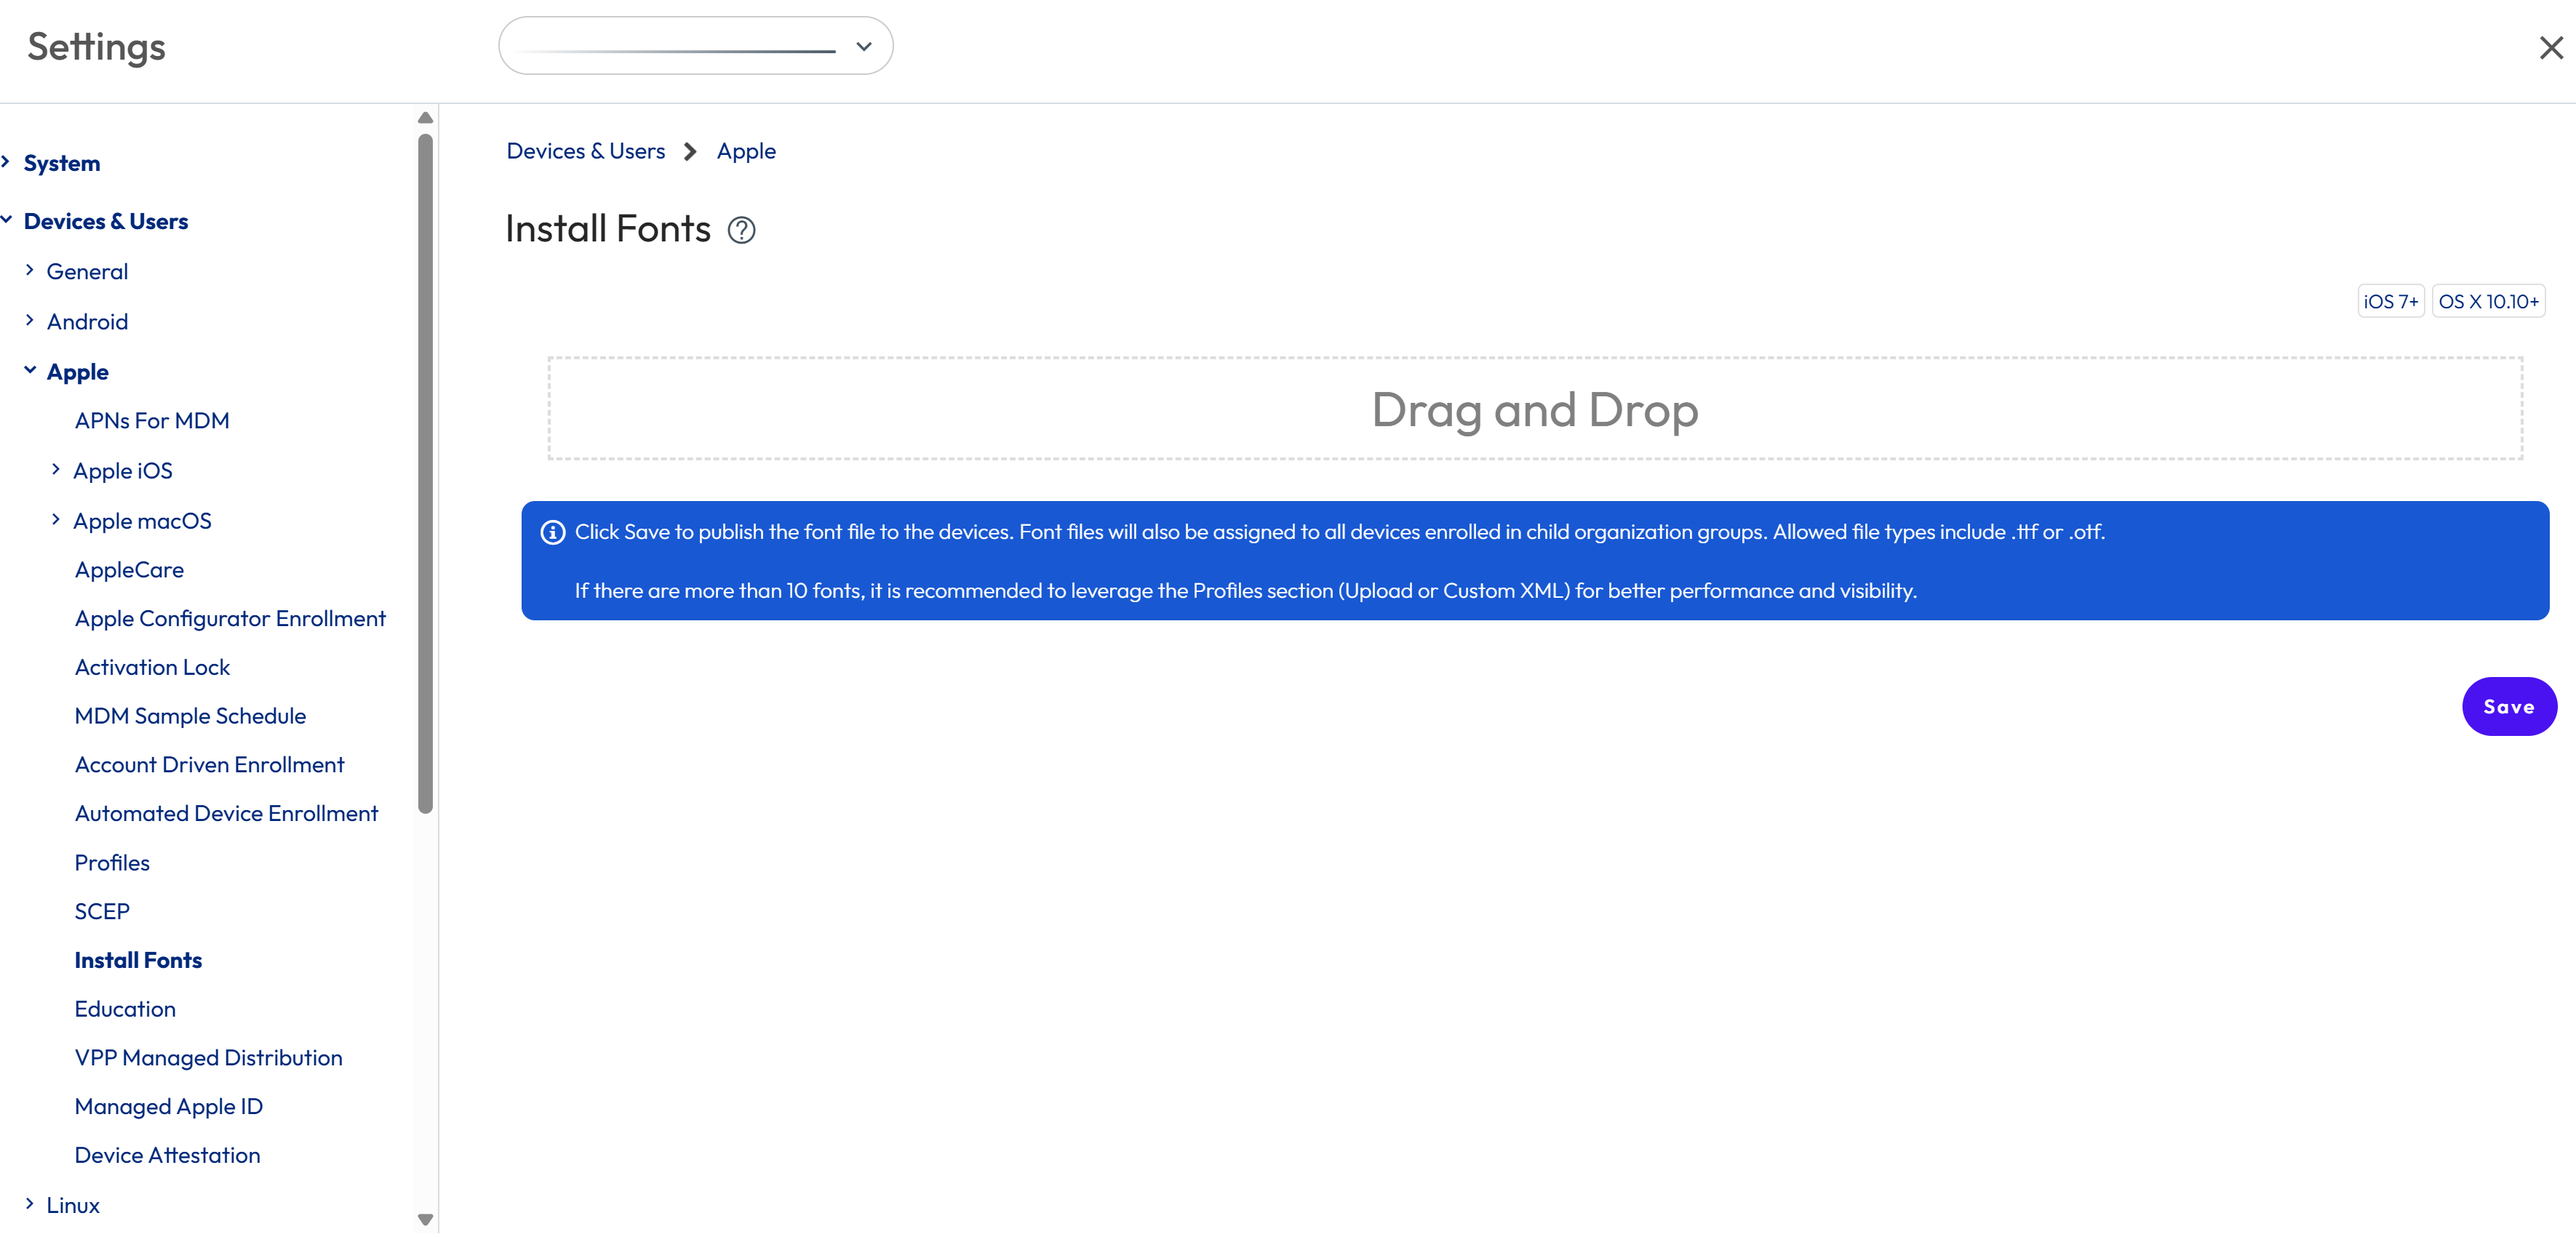Screen dimensions: 2576x1237
Task: Select MDM Sample Schedule
Action: [x=190, y=717]
